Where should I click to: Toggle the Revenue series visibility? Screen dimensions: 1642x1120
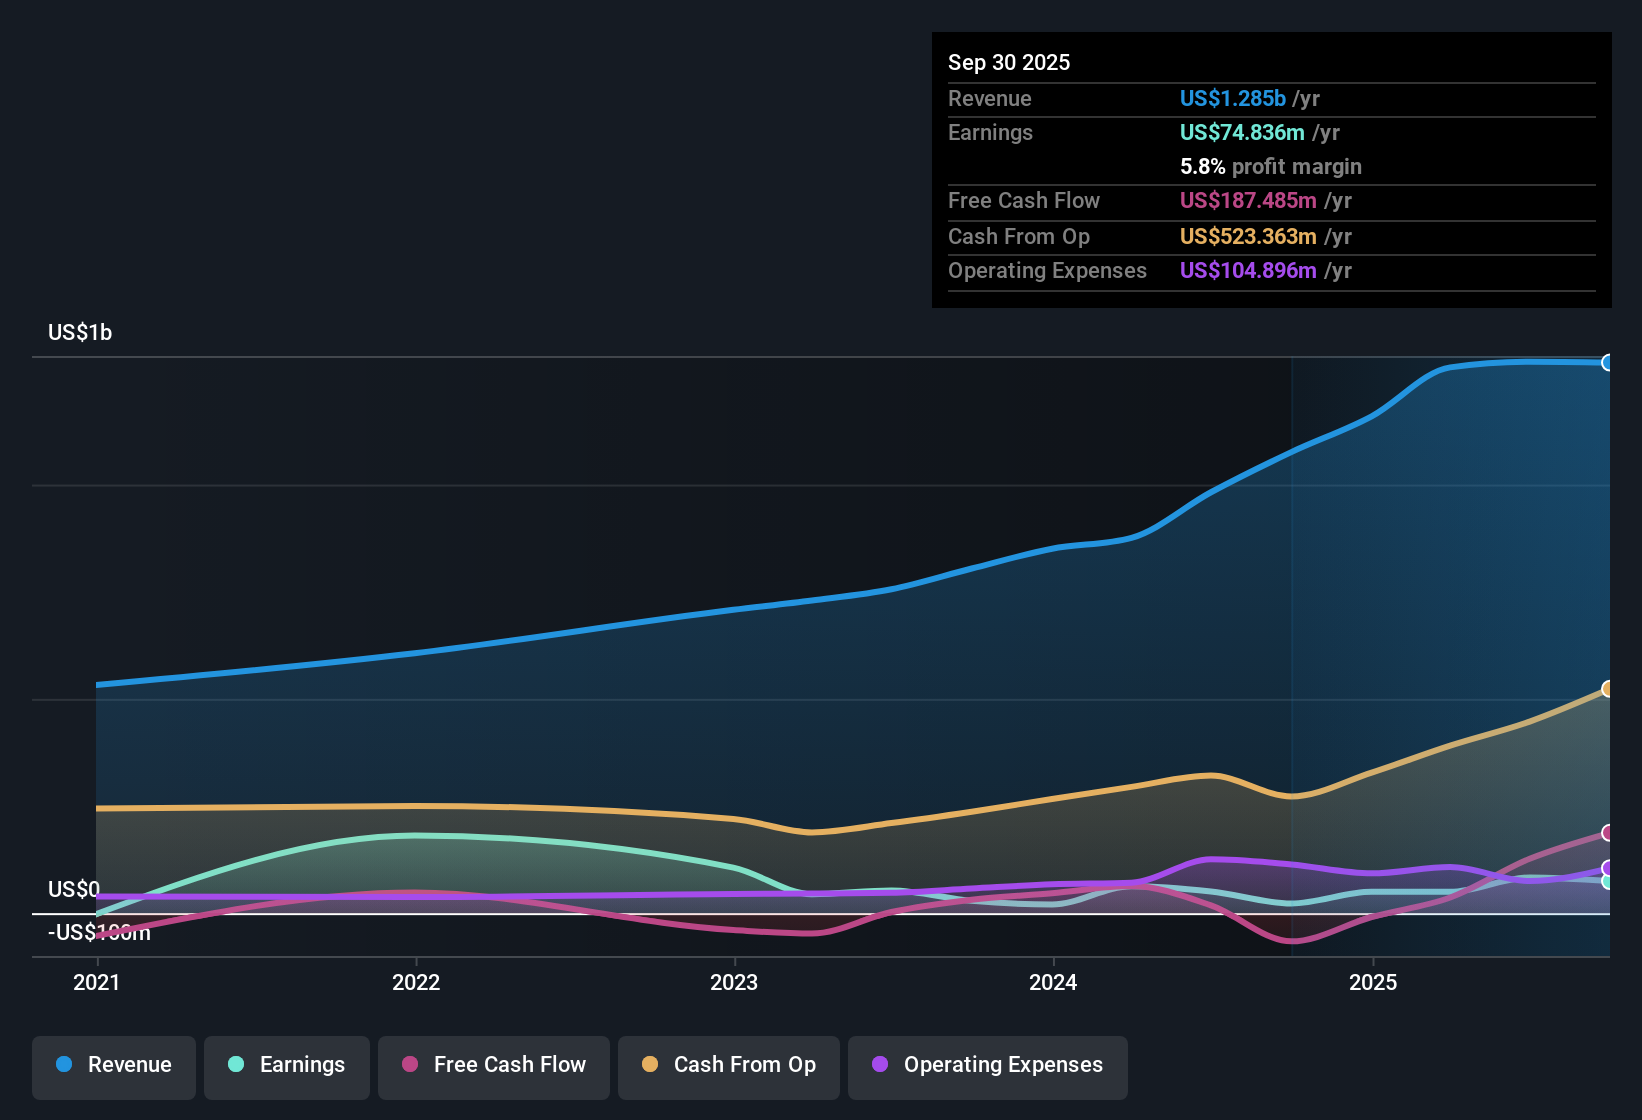[113, 1067]
